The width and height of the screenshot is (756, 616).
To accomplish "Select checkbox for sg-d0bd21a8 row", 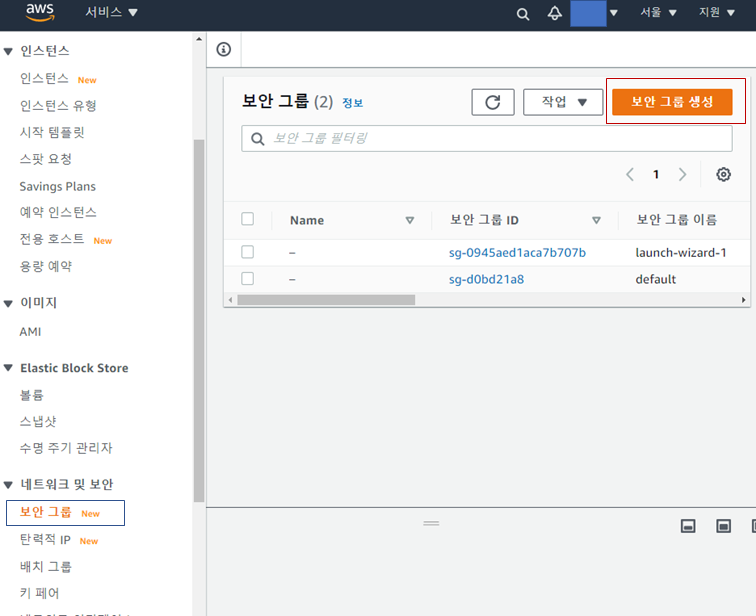I will pyautogui.click(x=248, y=279).
